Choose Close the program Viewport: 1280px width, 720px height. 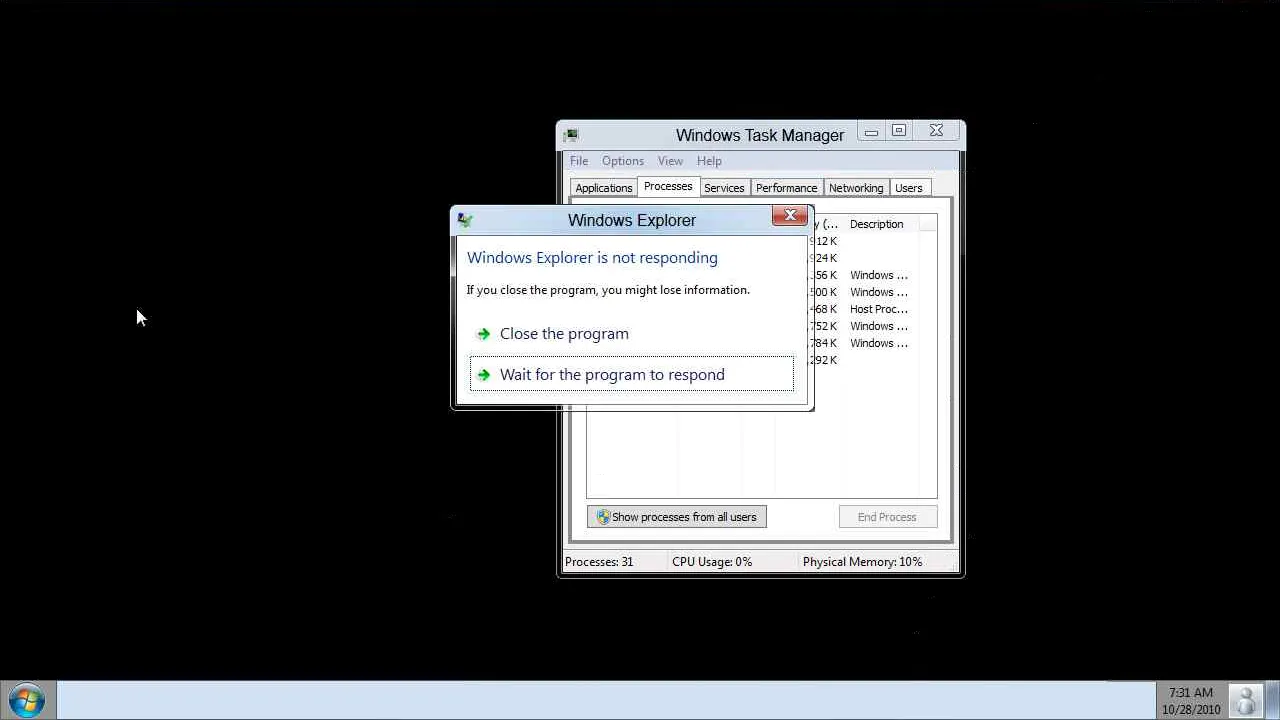(632, 334)
